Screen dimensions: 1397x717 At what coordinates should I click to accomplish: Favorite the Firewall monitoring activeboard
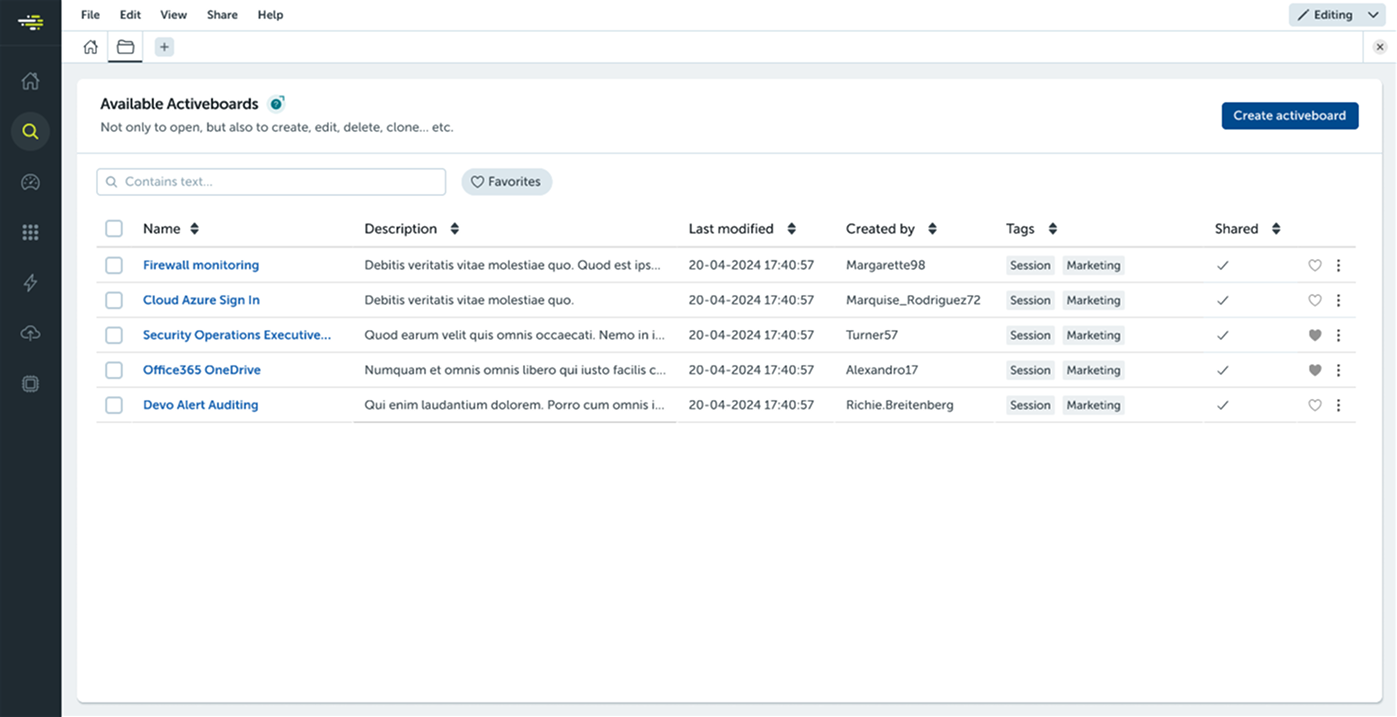pyautogui.click(x=1315, y=265)
